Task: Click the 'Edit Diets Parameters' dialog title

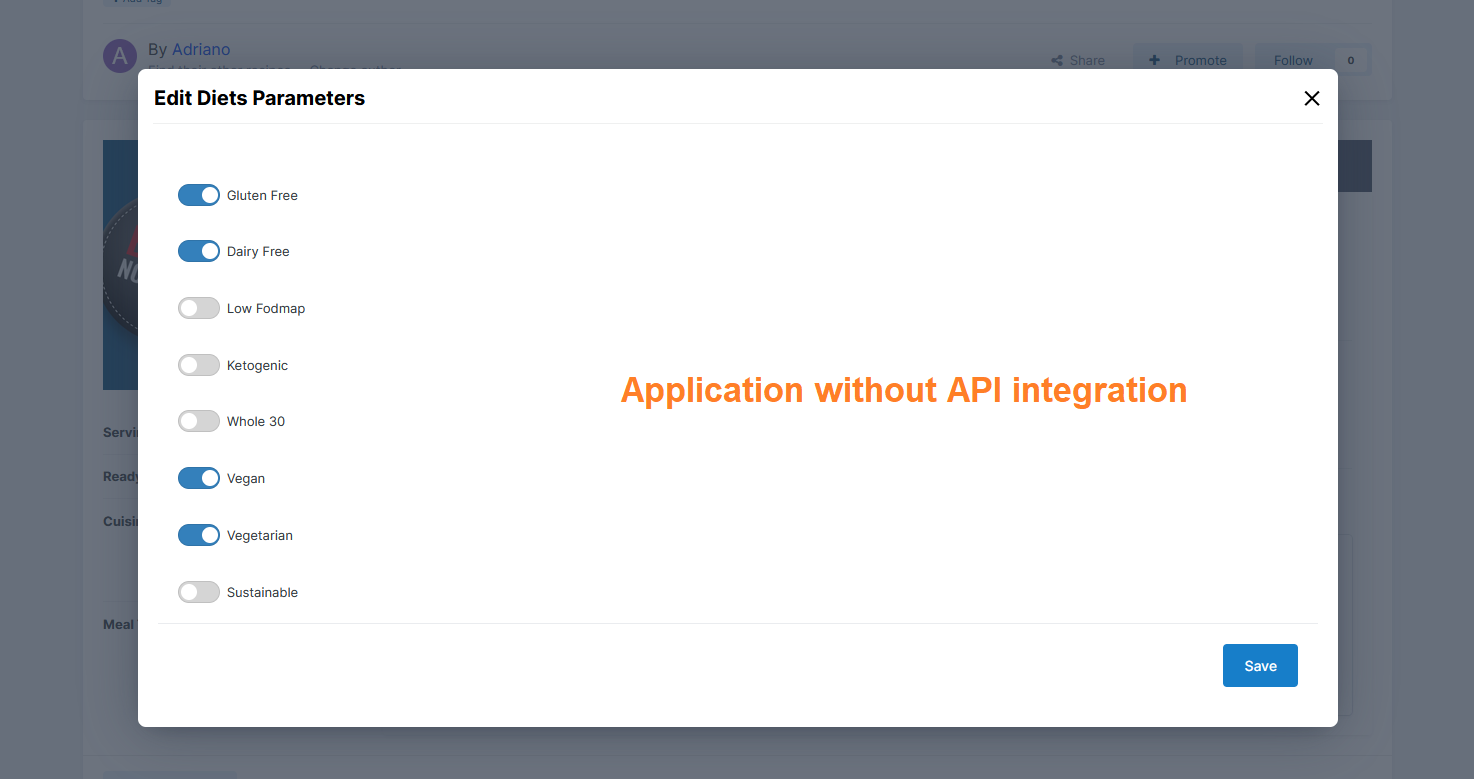Action: click(x=259, y=98)
